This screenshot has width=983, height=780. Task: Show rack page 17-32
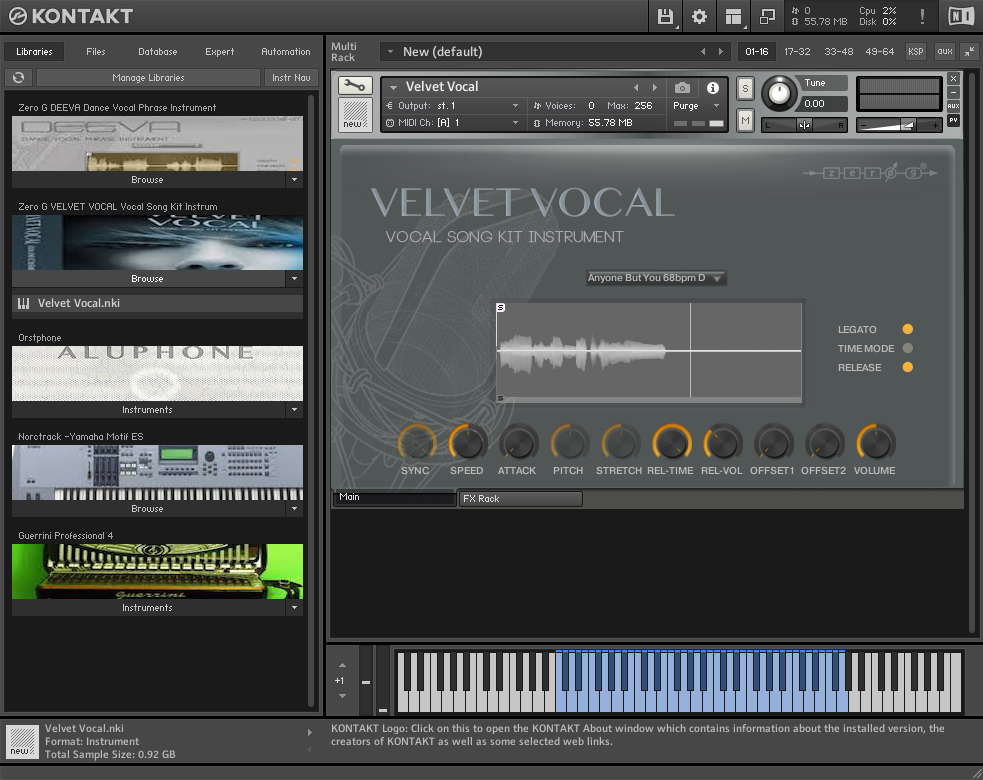point(797,51)
